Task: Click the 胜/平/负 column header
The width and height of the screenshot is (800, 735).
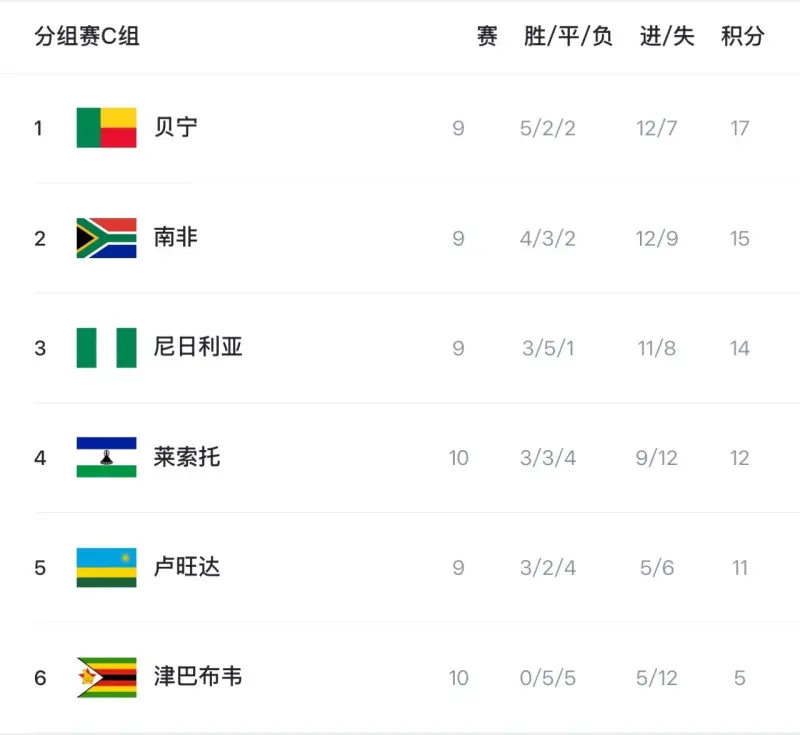Action: (x=568, y=37)
